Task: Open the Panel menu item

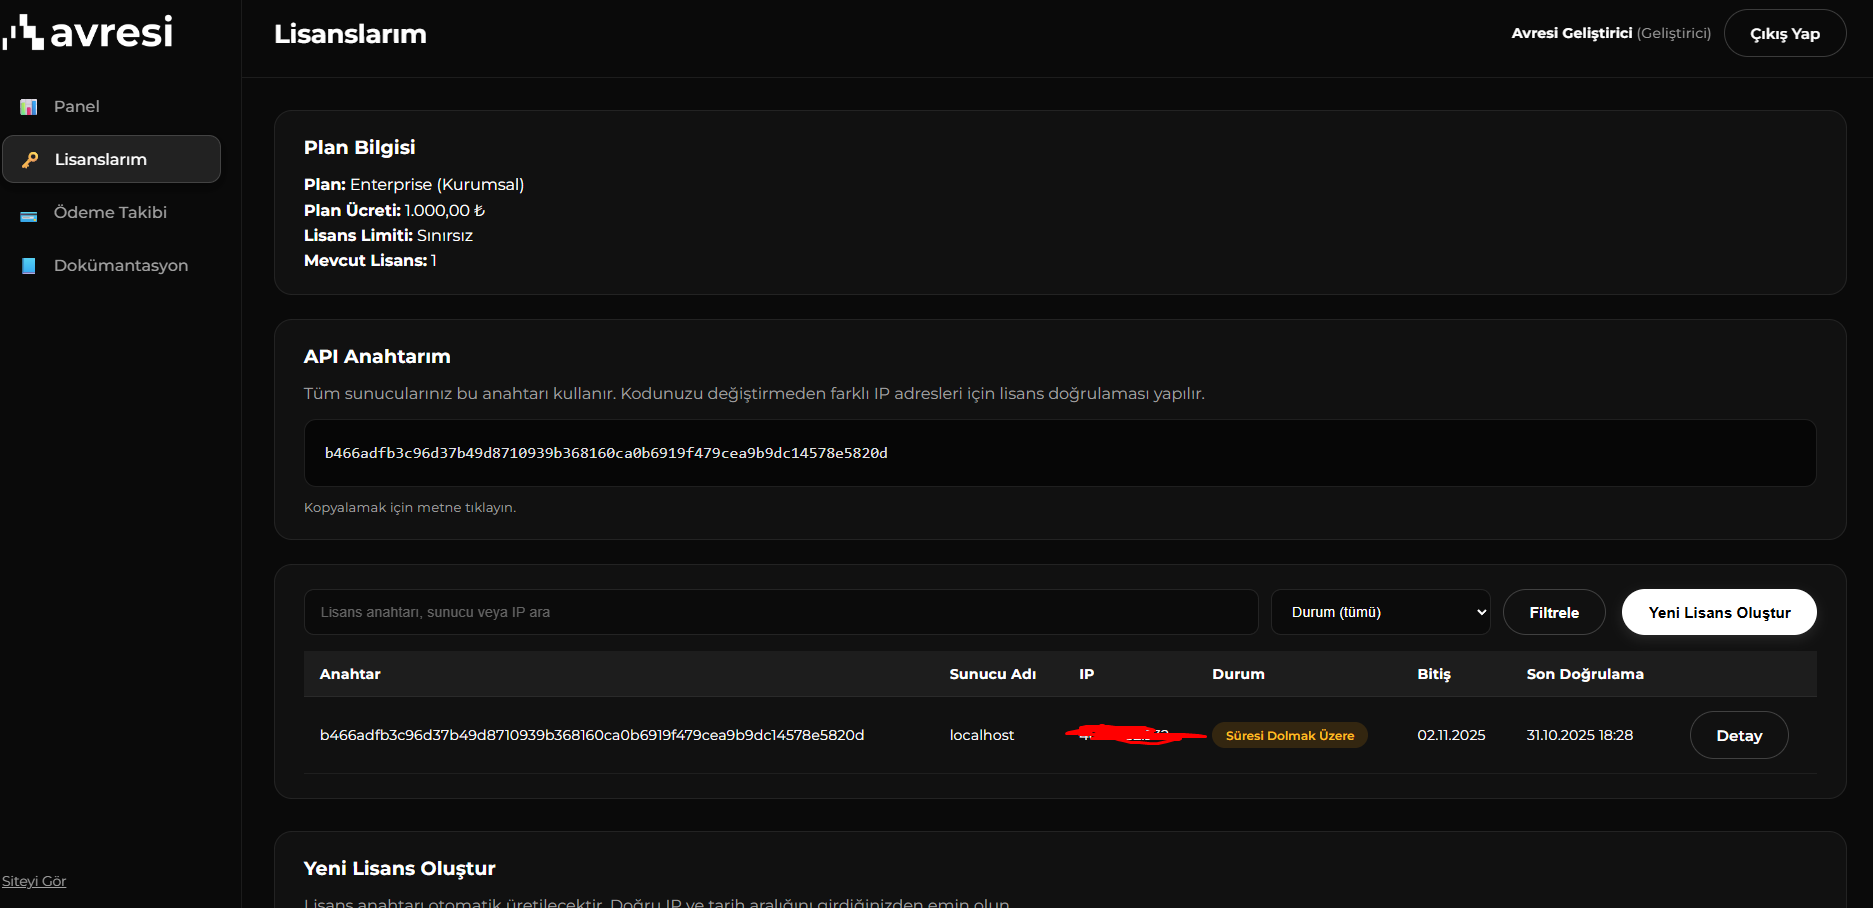Action: click(76, 107)
